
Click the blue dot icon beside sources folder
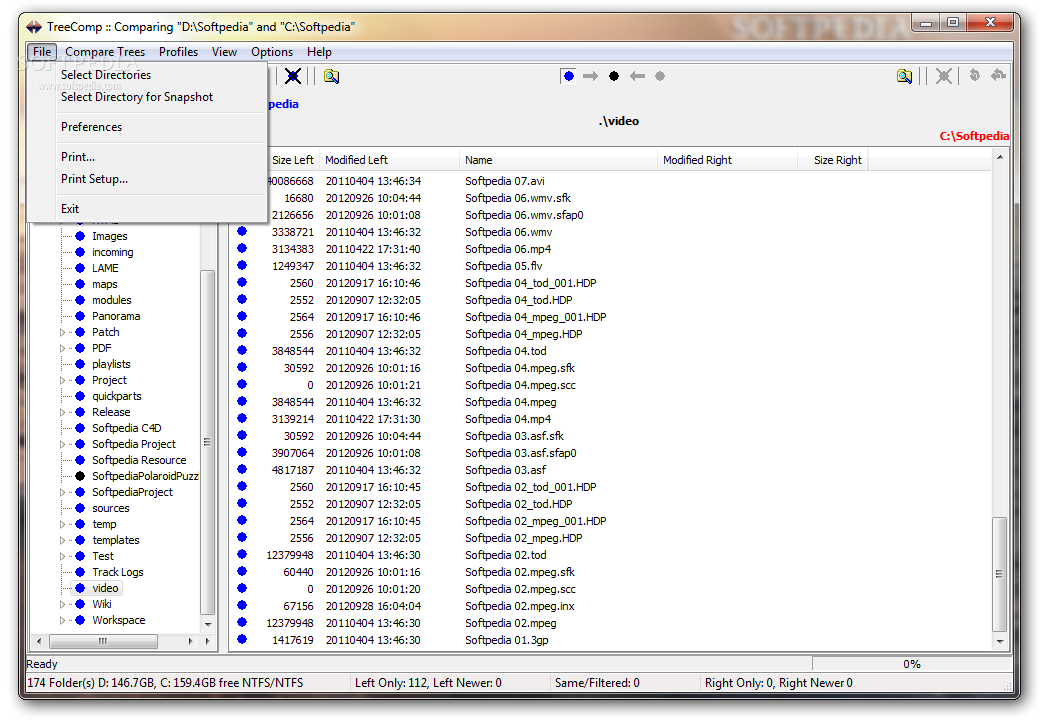pos(80,508)
